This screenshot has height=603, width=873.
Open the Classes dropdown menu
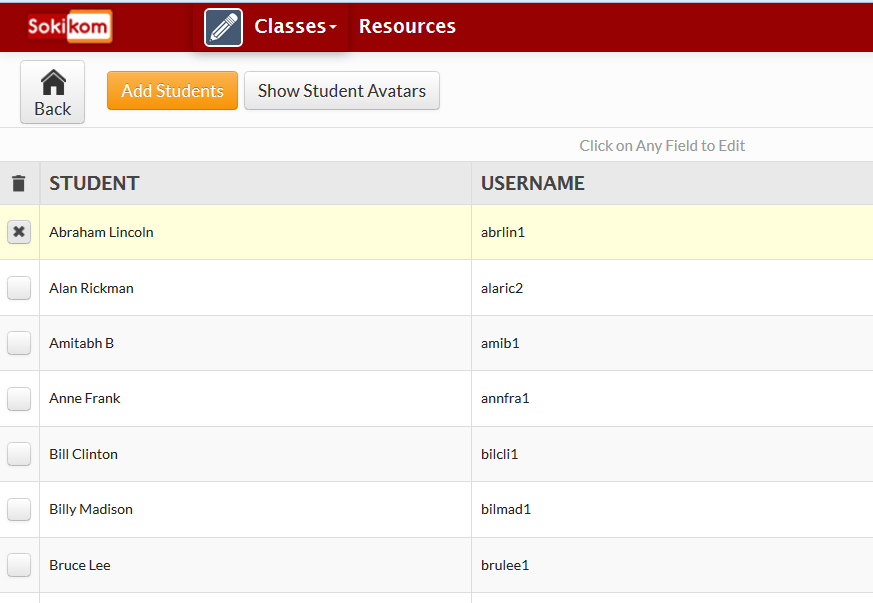click(x=295, y=27)
